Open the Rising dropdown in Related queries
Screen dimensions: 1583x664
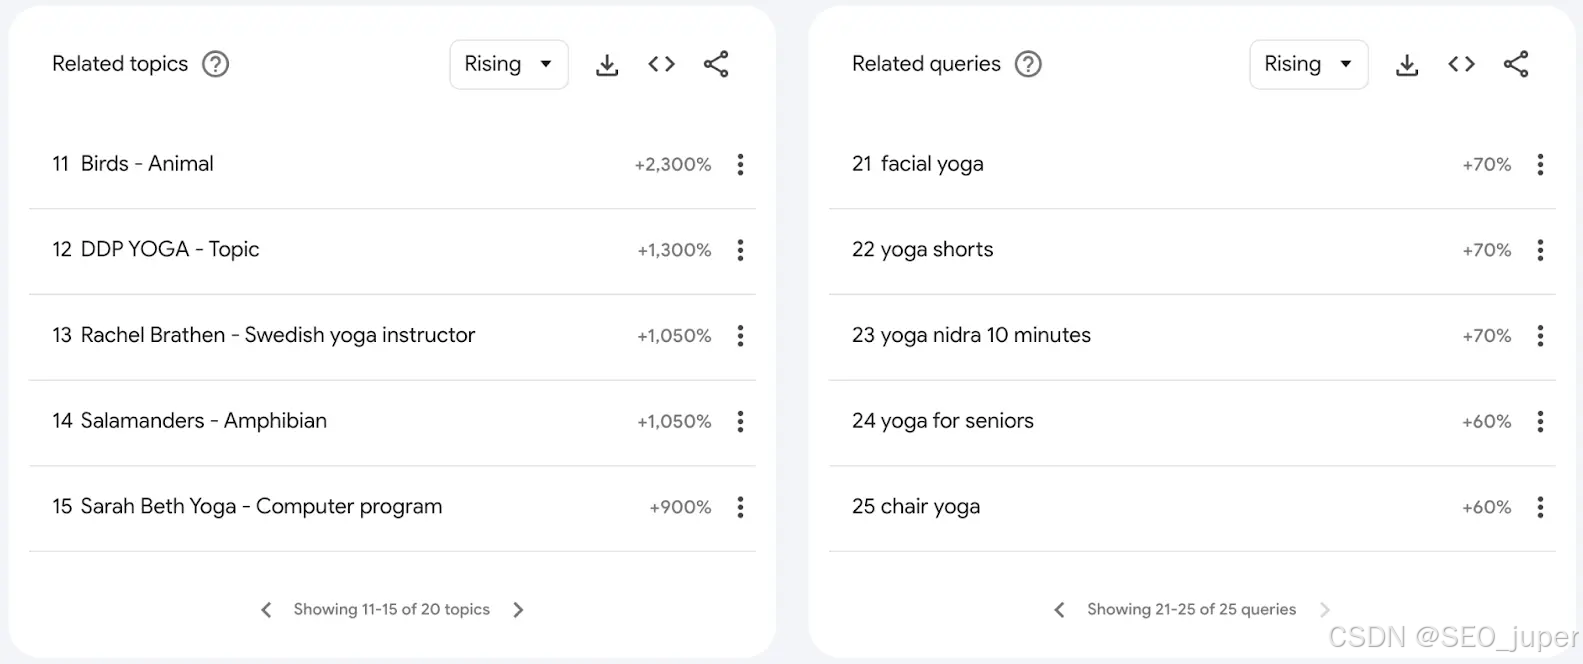click(1309, 65)
